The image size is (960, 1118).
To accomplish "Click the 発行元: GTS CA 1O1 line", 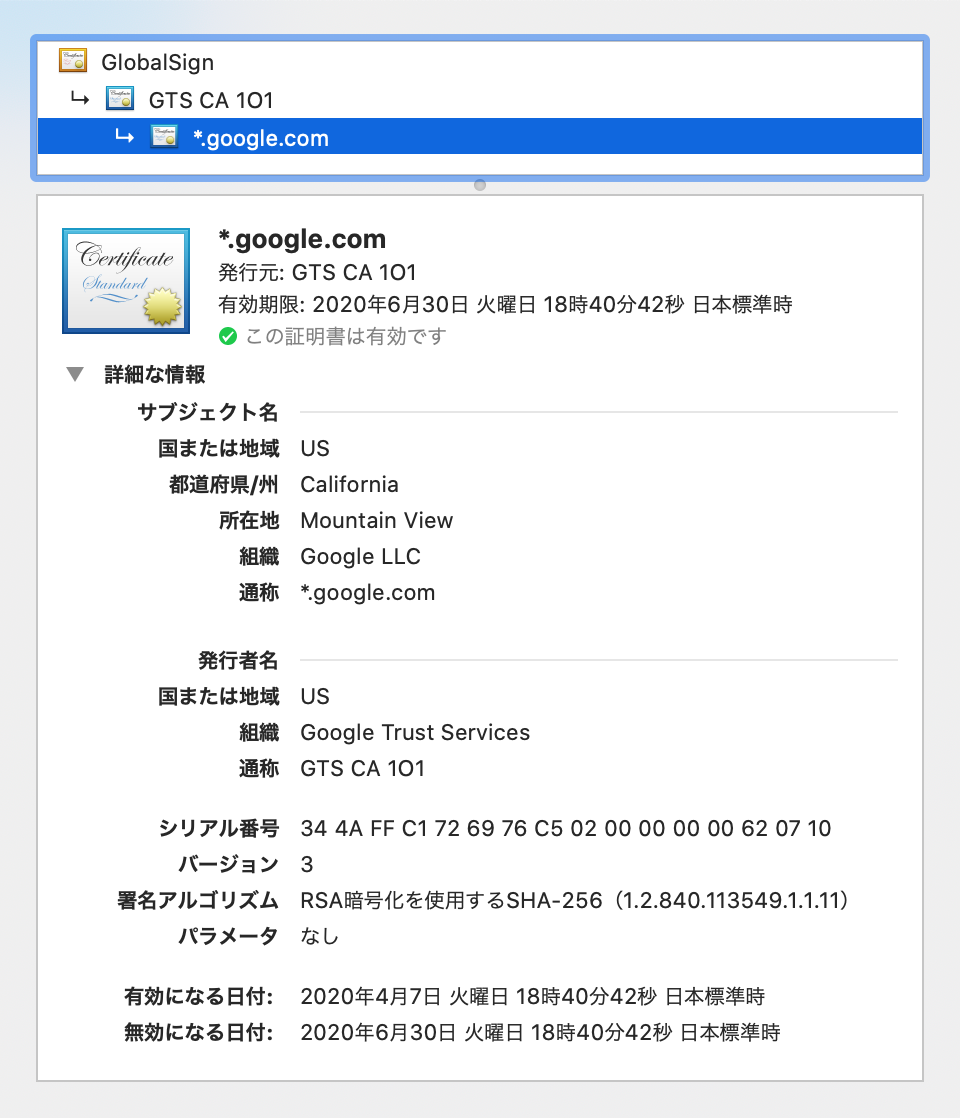I will click(317, 272).
